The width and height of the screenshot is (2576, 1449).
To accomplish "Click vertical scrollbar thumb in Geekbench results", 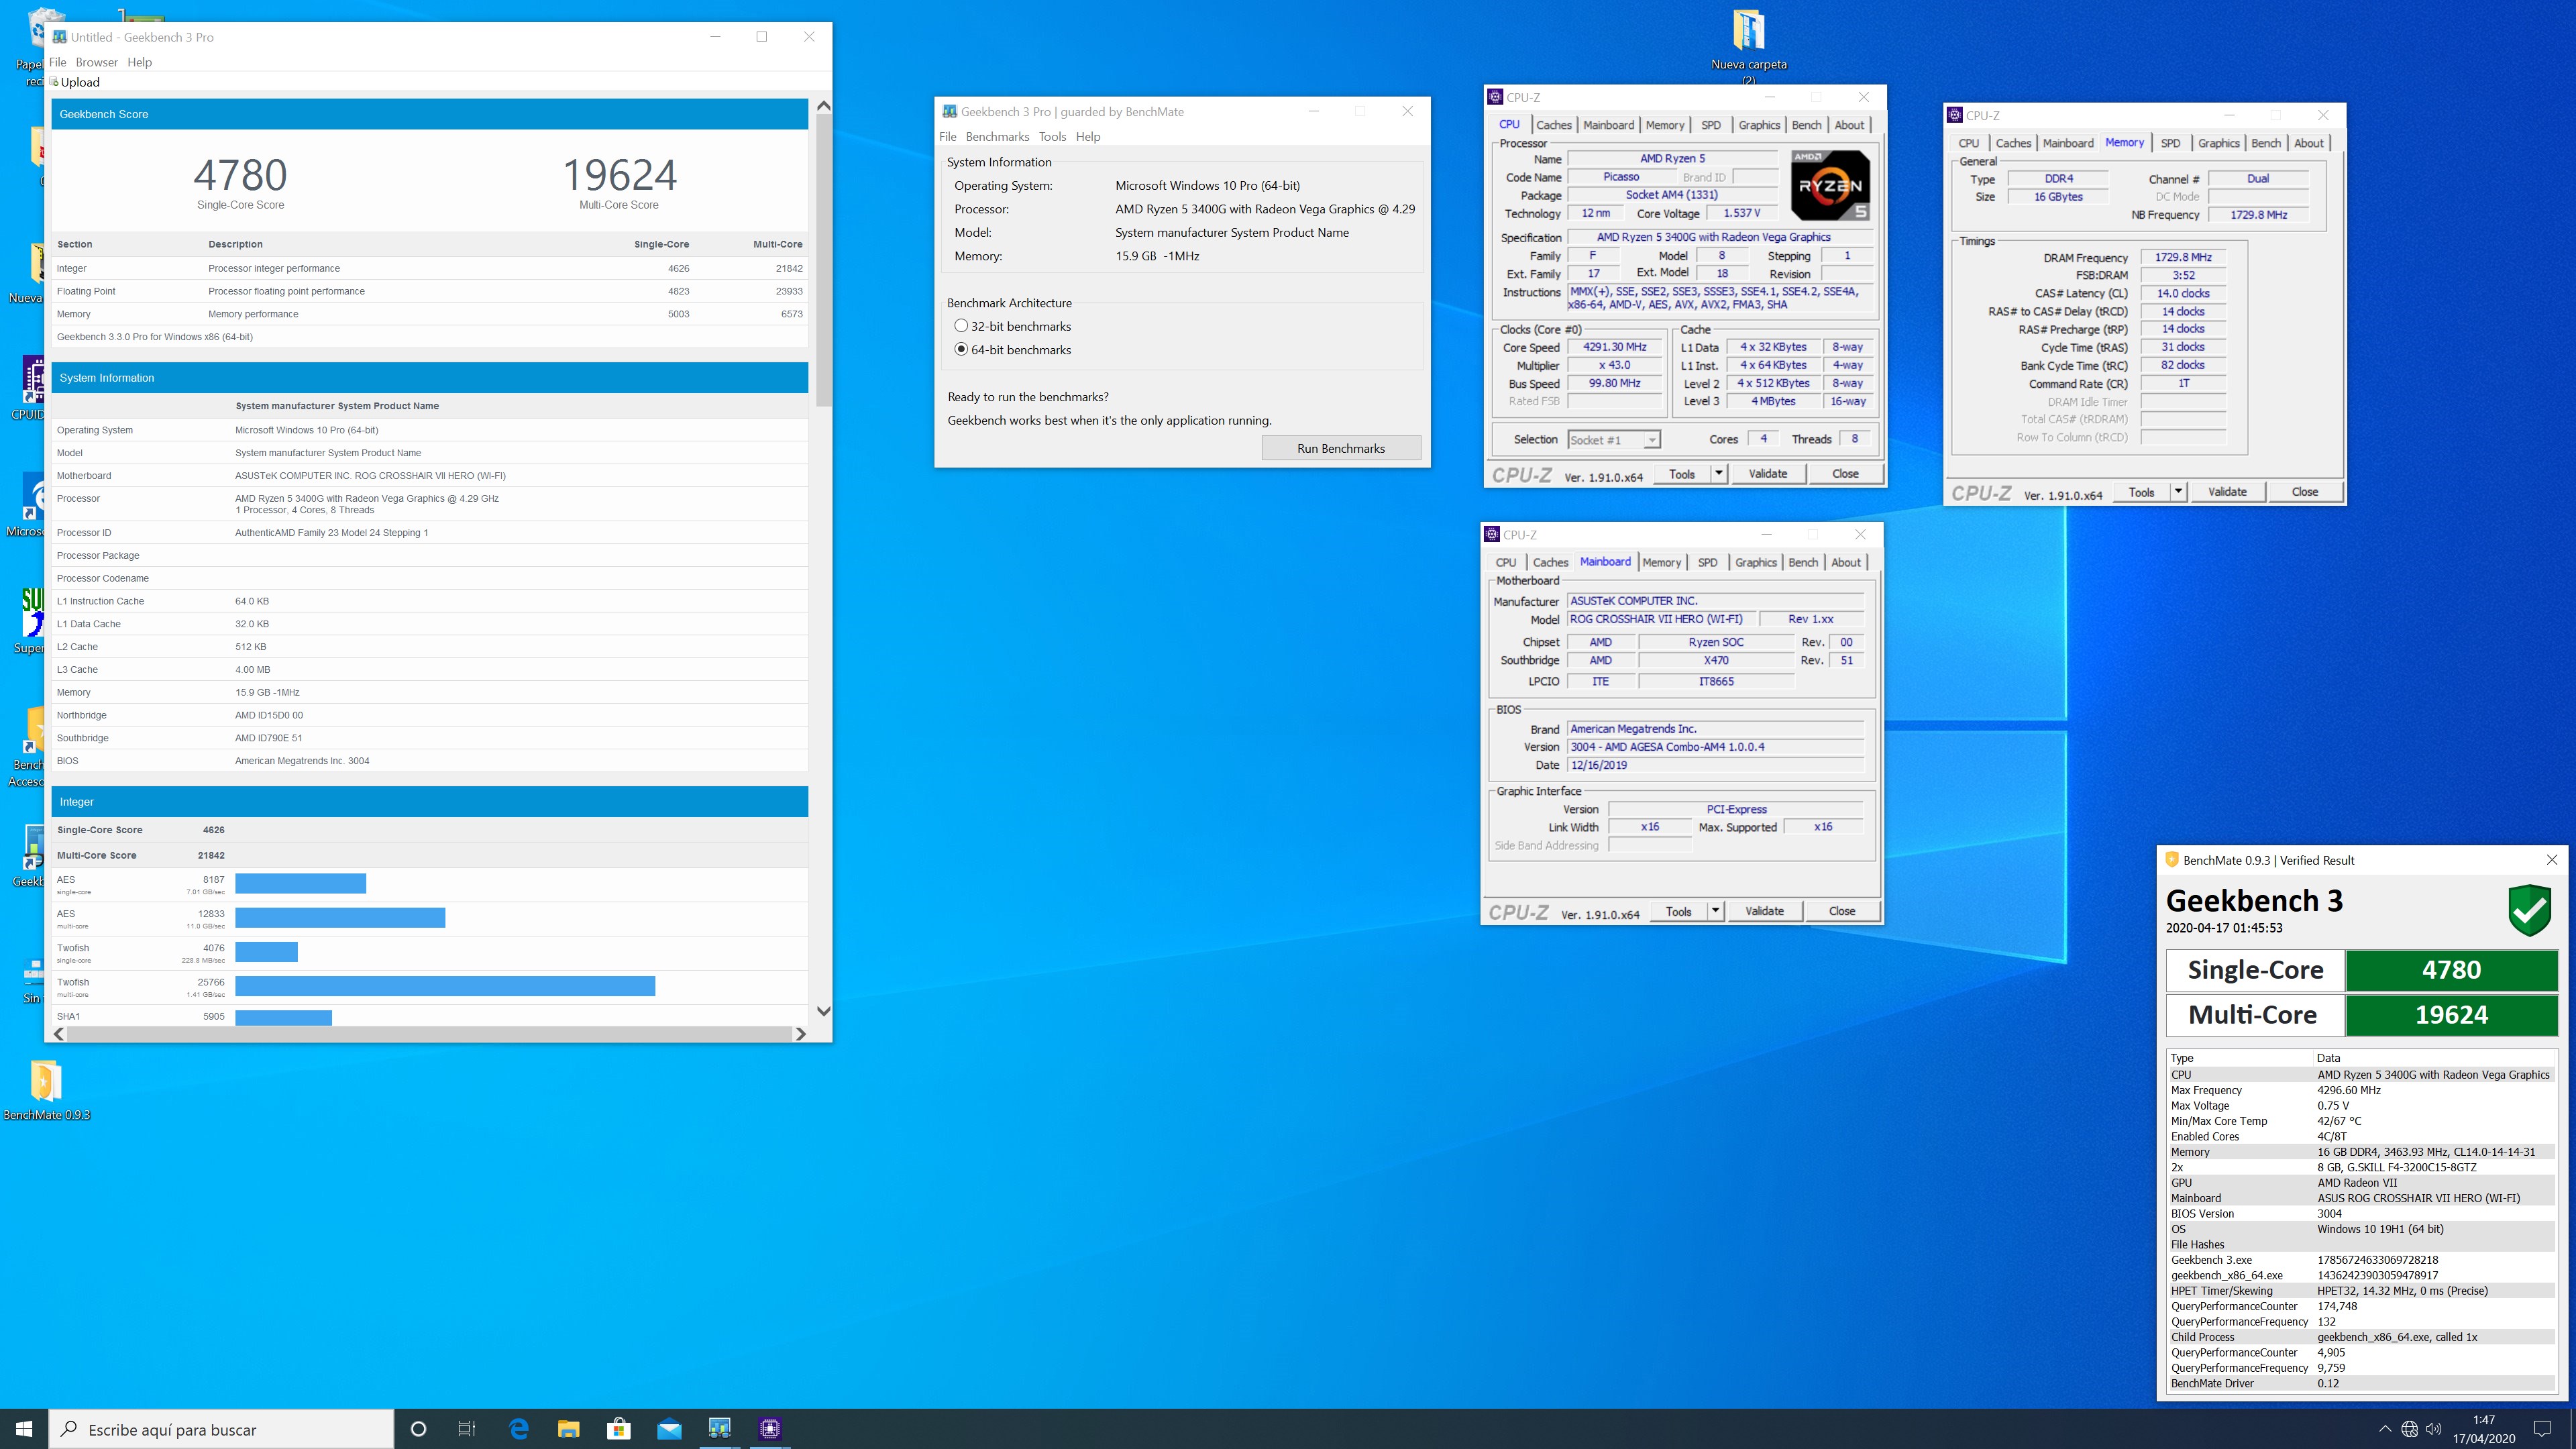I will point(823,260).
